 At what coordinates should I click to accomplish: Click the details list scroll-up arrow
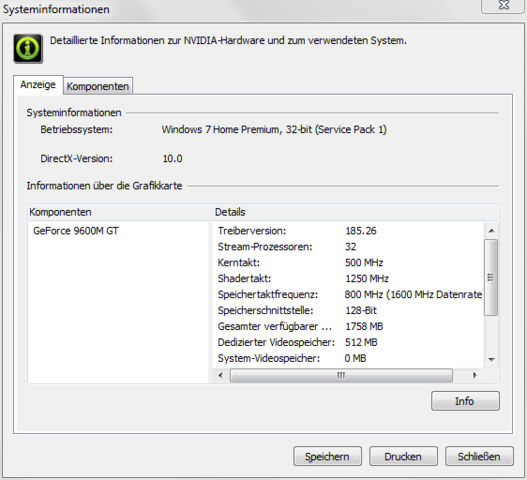(491, 231)
